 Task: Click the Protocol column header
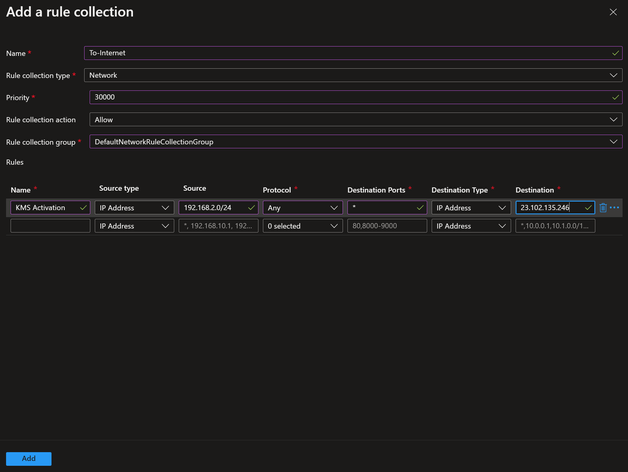coord(277,190)
